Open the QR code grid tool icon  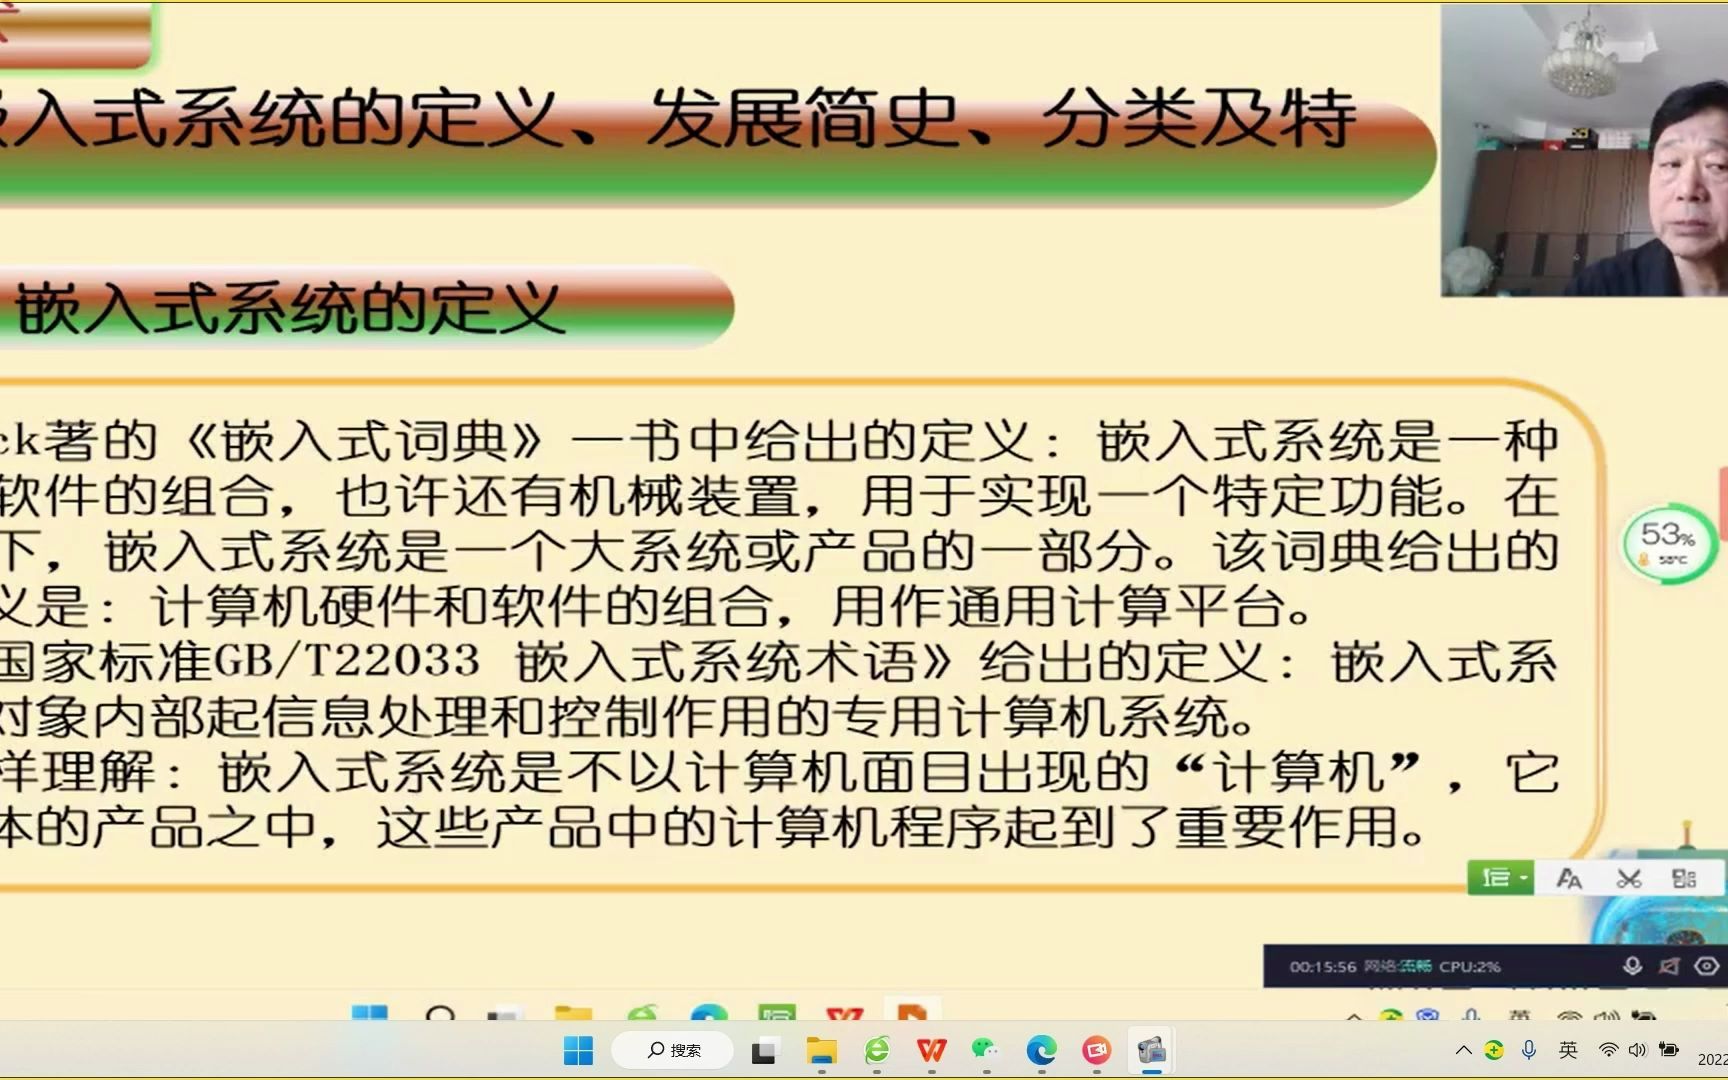coord(1684,879)
